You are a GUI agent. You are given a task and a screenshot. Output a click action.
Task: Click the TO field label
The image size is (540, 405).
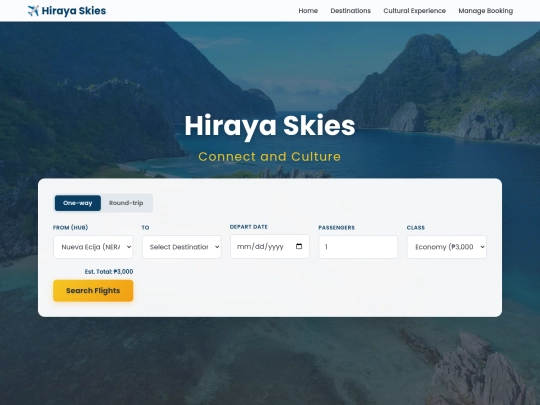[145, 227]
